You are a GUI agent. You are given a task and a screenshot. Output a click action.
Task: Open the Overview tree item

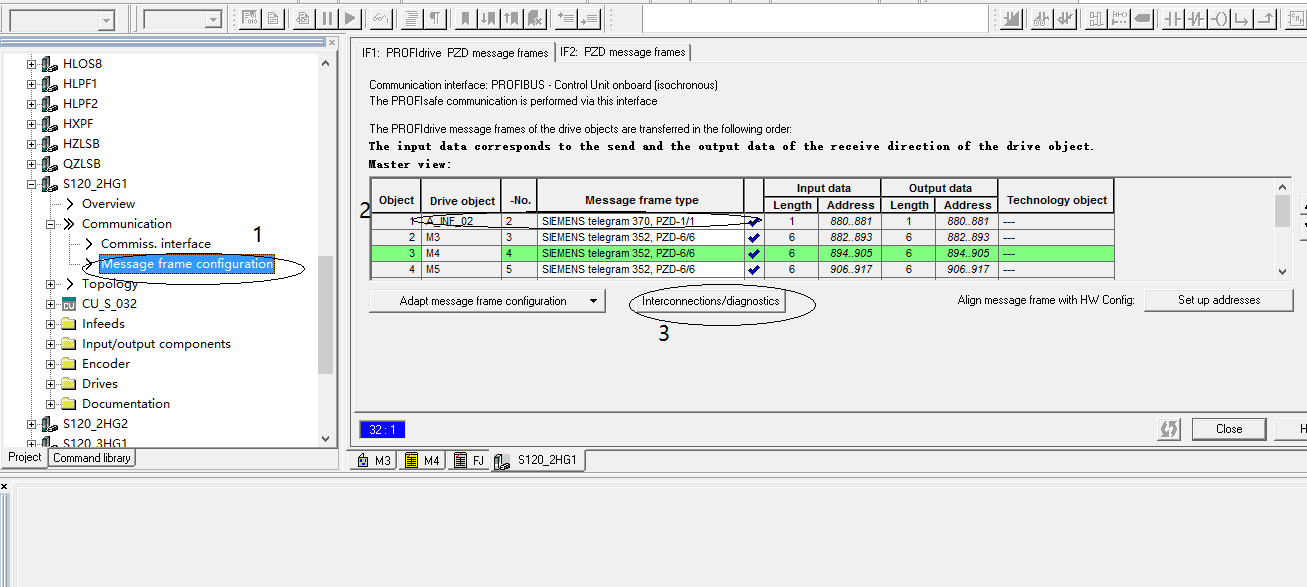pos(109,204)
